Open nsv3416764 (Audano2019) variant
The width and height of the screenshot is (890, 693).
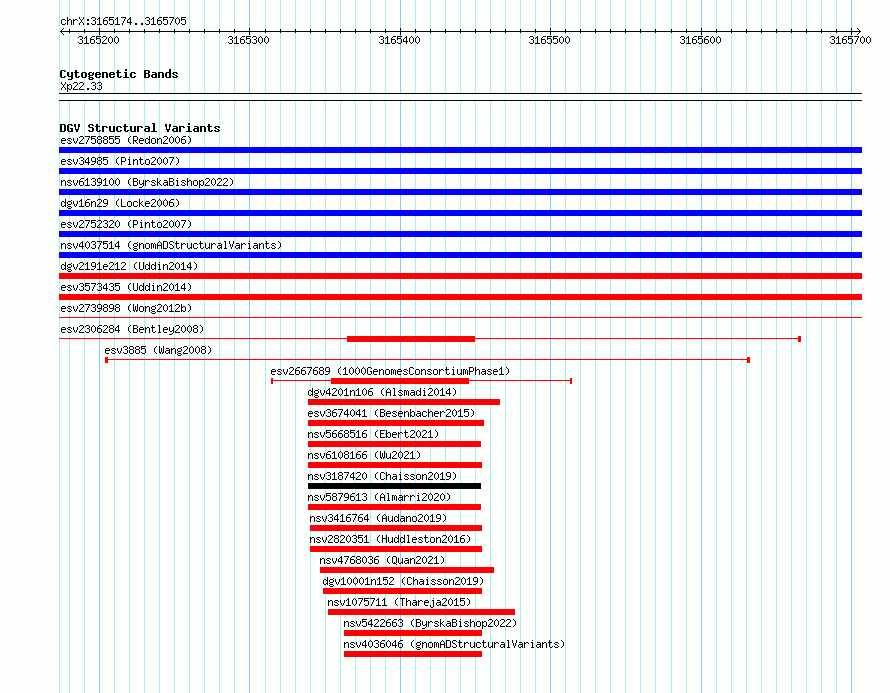pyautogui.click(x=378, y=518)
